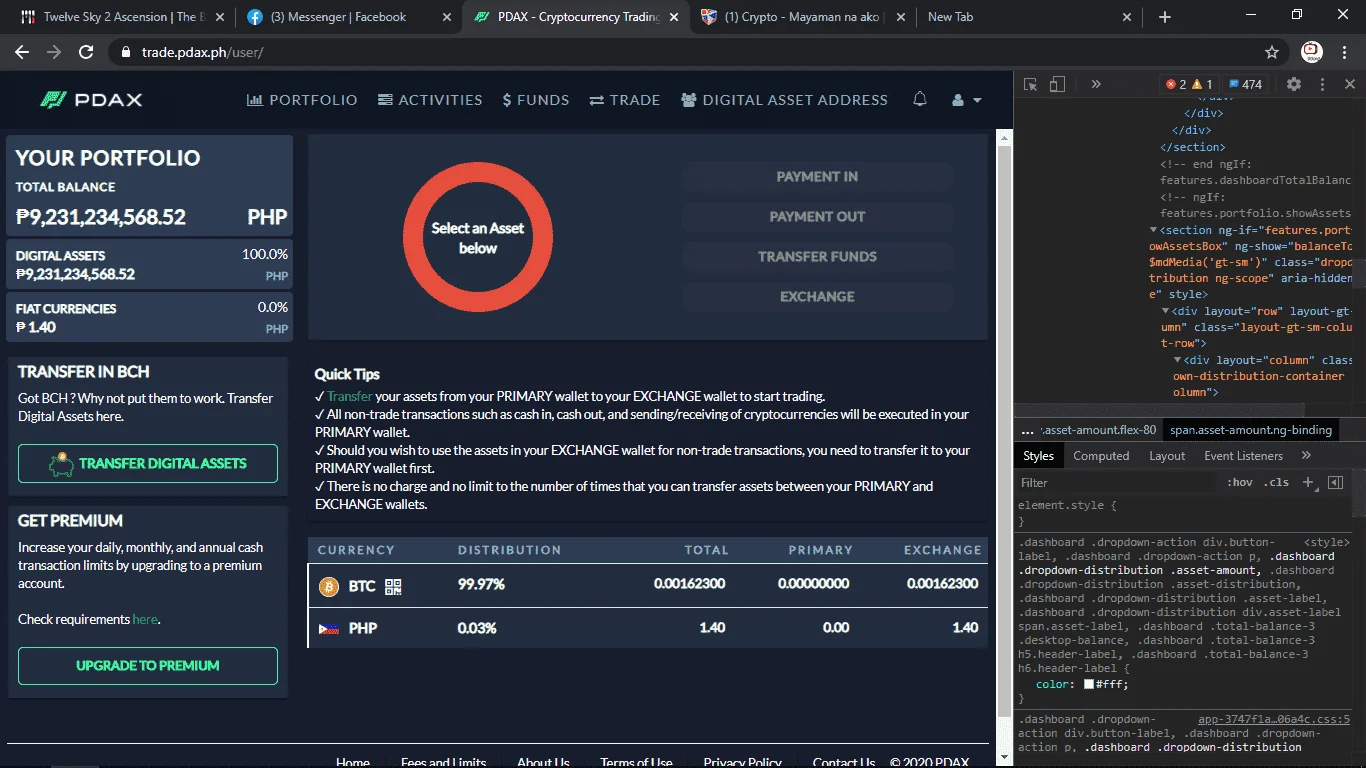Open the Chrome profile avatar
The image size is (1366, 768).
pos(1312,52)
